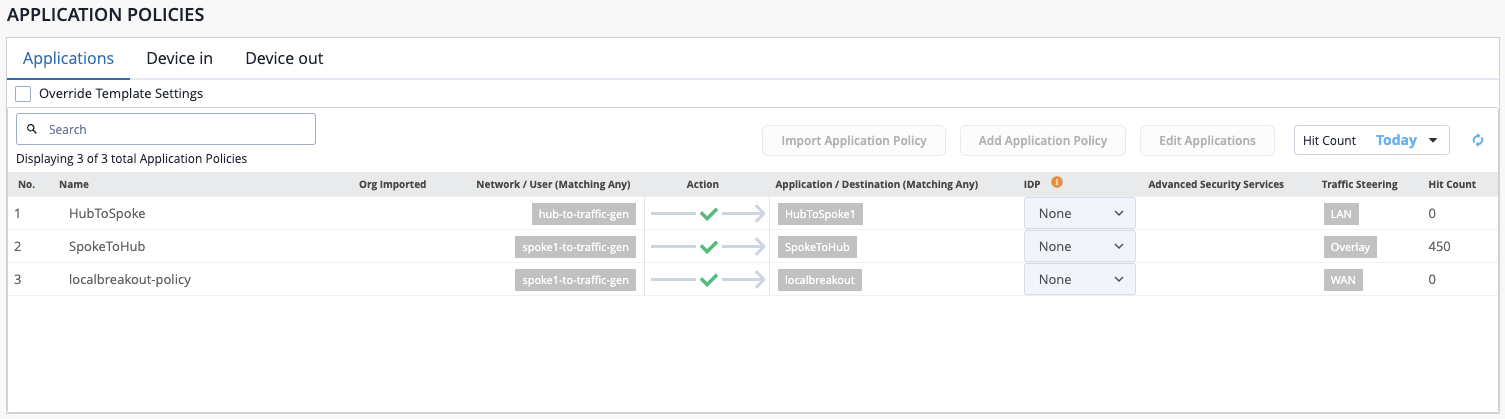1505x419 pixels.
Task: Enable Override Template Settings checkbox
Action: 23,94
